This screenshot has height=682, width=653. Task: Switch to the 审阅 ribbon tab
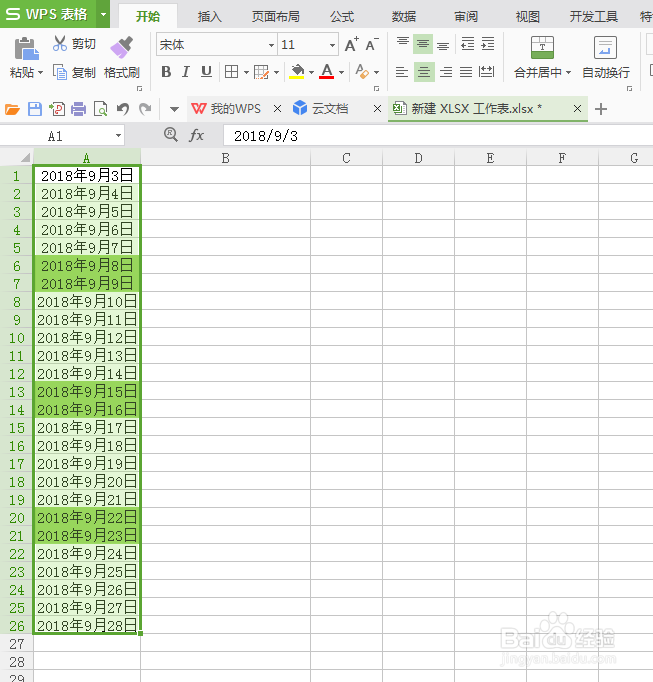pyautogui.click(x=466, y=17)
